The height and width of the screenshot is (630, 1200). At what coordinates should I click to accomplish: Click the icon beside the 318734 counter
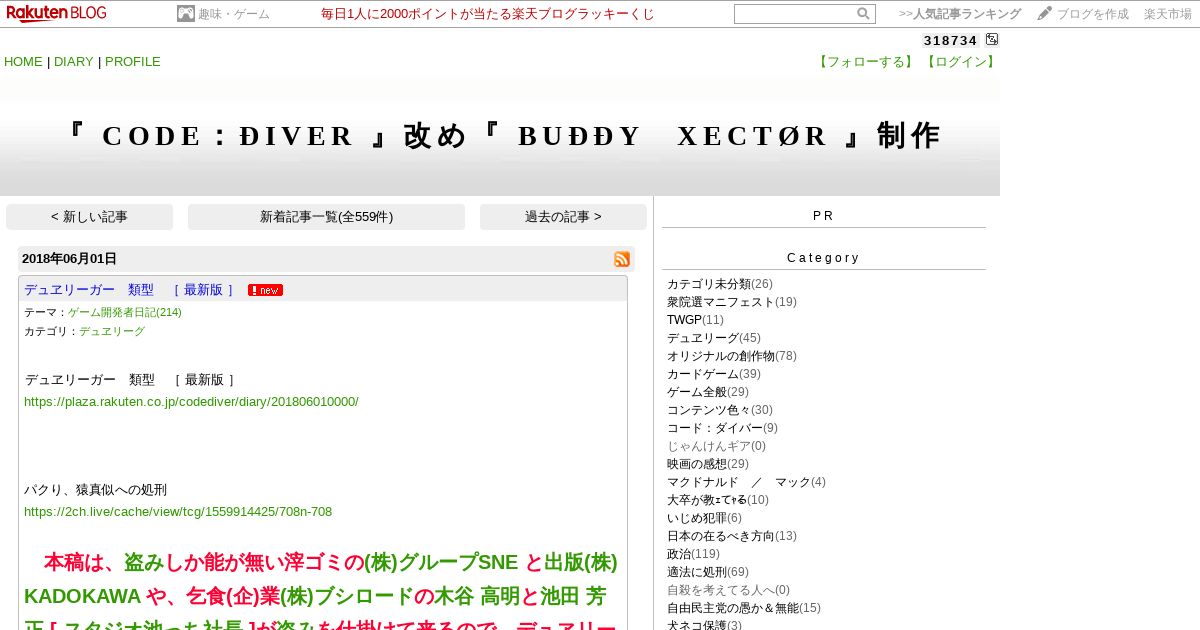(x=992, y=40)
